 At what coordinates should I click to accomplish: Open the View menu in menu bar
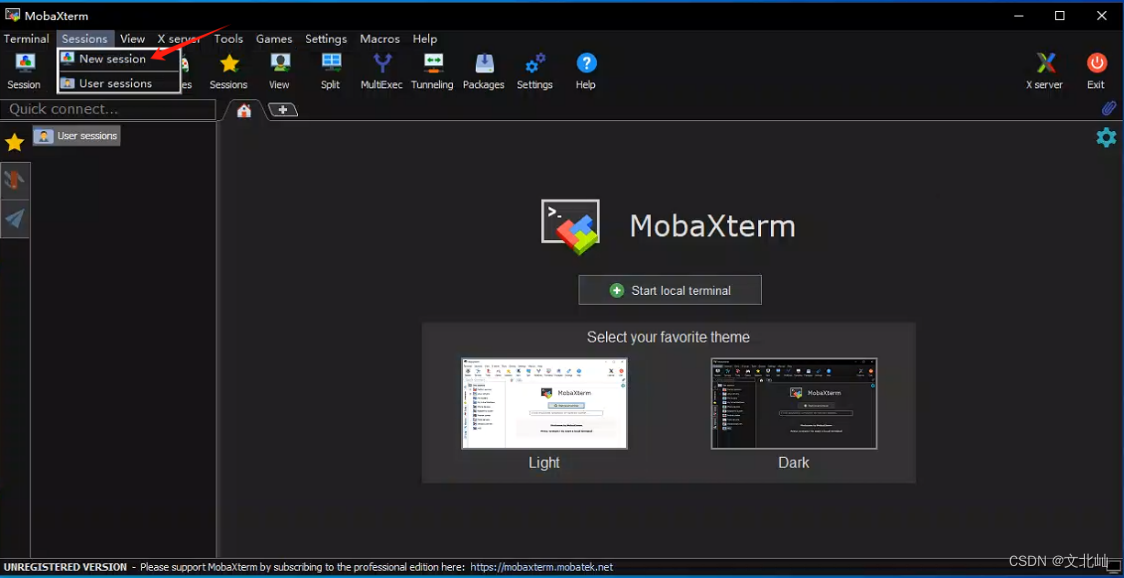133,39
